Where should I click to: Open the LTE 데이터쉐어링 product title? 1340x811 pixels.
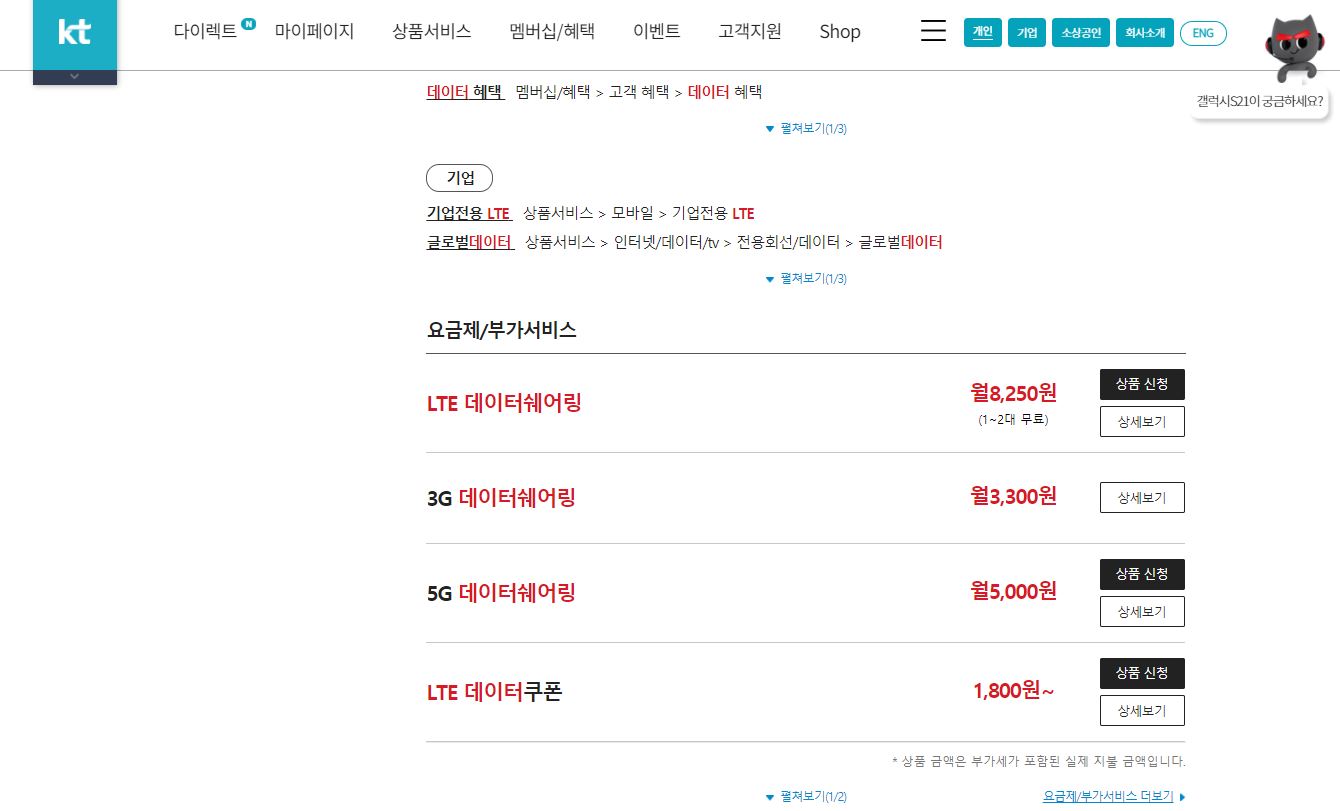[504, 403]
